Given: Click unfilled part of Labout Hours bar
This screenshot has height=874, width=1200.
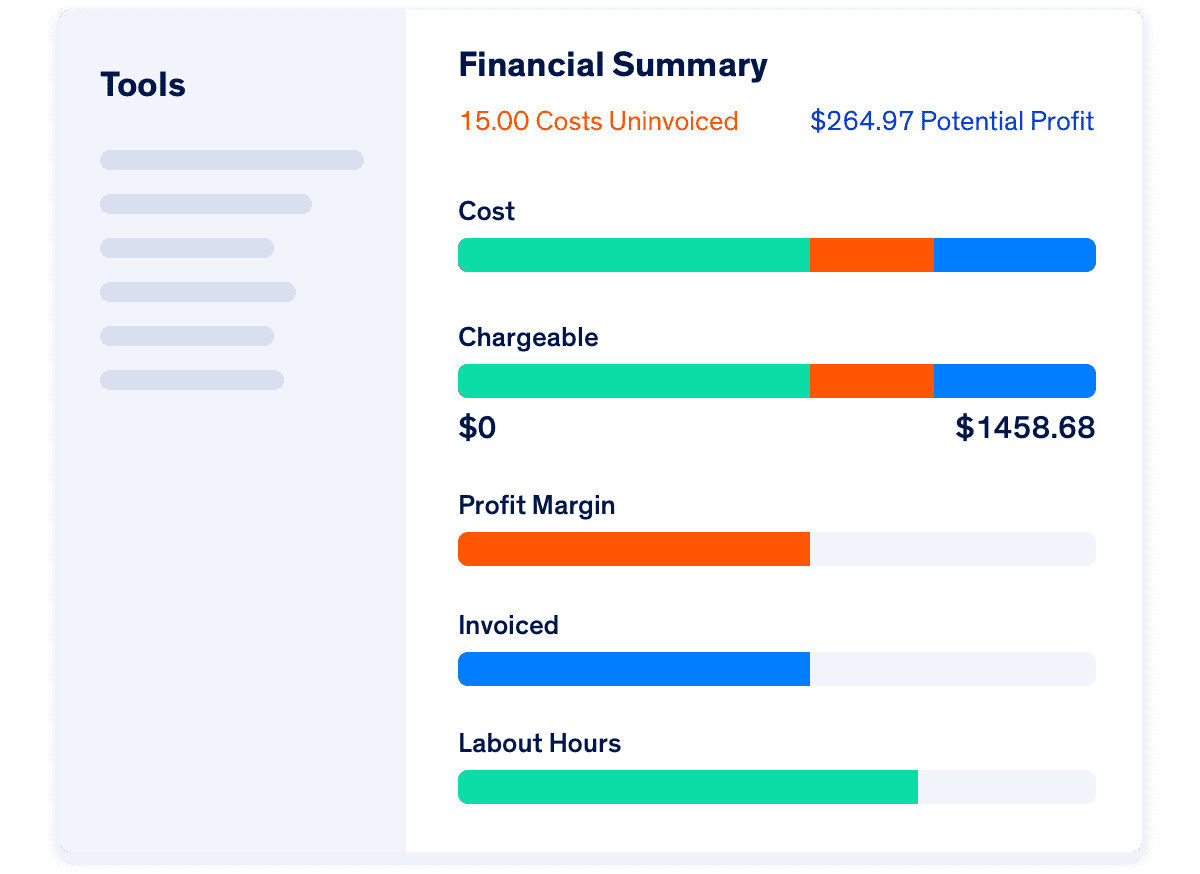Looking at the screenshot, I should [1007, 787].
